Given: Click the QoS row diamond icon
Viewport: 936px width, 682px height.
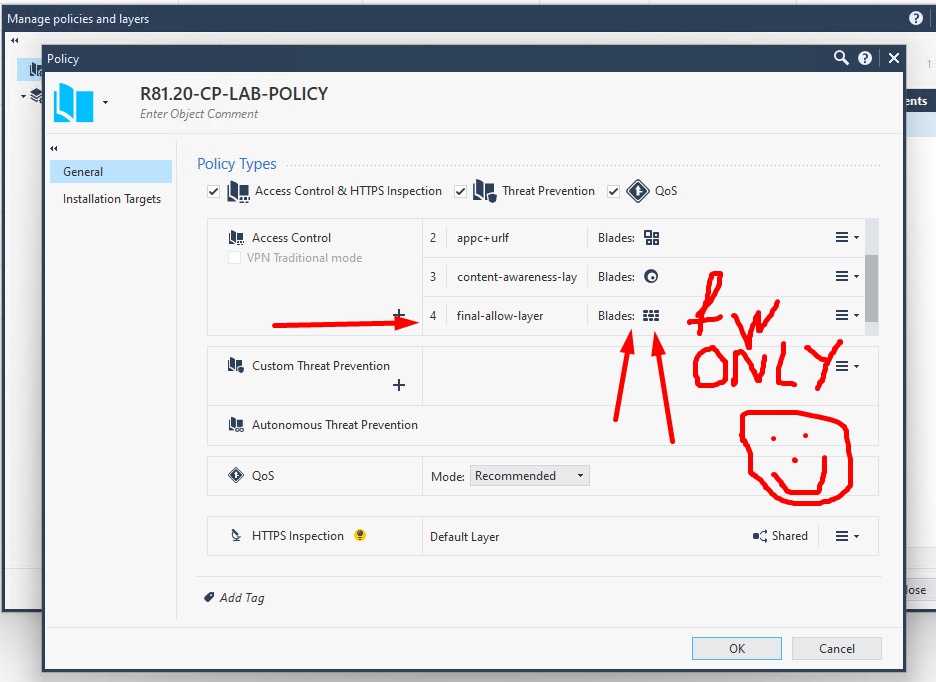Looking at the screenshot, I should coord(236,475).
